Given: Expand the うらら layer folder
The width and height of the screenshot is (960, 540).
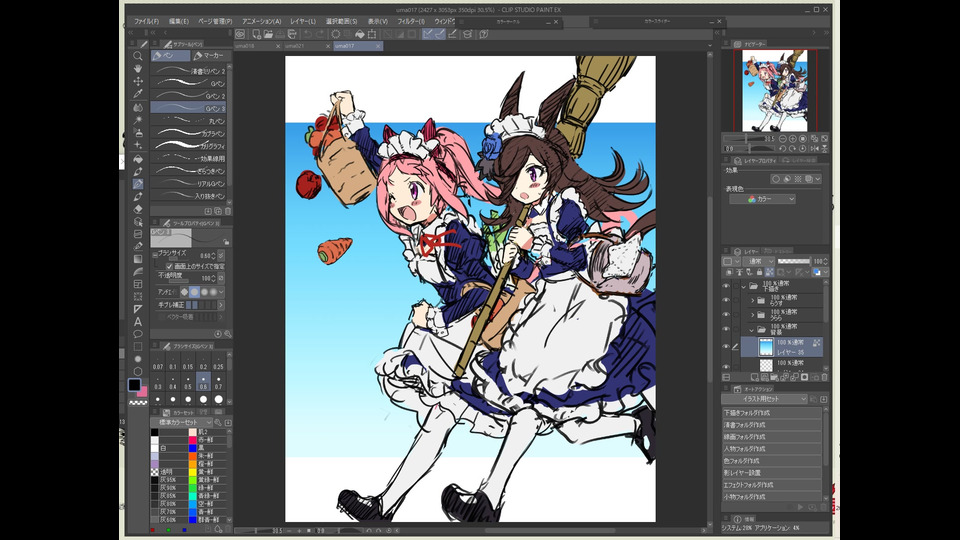Looking at the screenshot, I should coord(752,315).
